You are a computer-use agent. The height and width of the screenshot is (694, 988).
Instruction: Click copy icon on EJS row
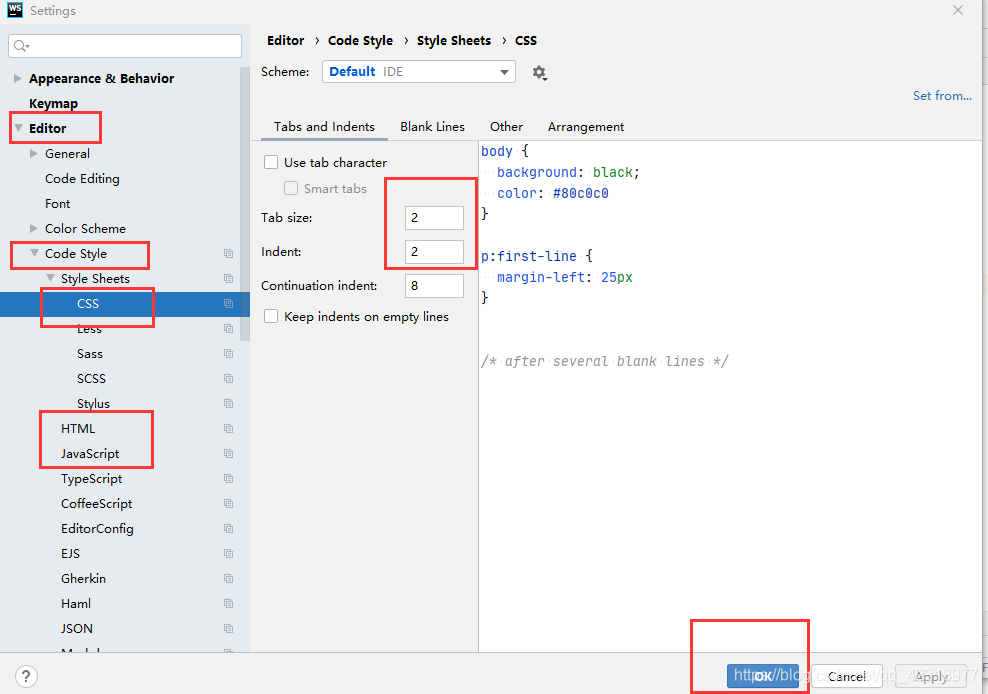pyautogui.click(x=228, y=553)
